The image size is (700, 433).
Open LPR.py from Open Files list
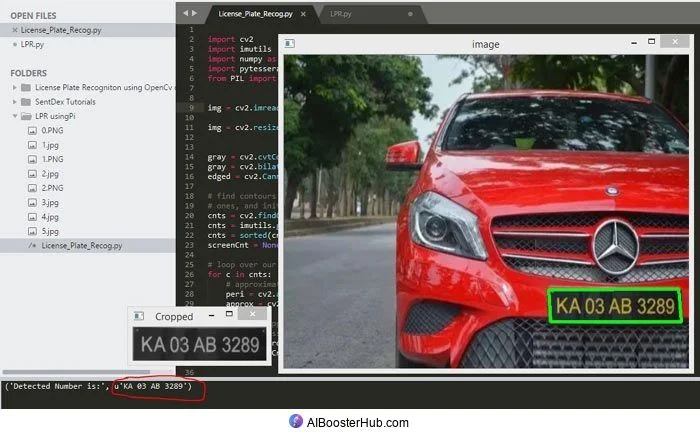(32, 45)
